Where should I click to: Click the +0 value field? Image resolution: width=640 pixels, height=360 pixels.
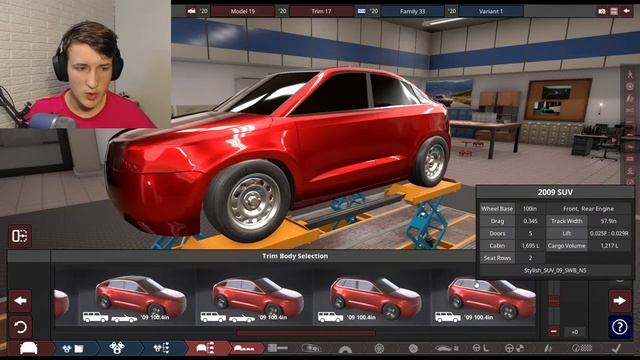(x=575, y=332)
